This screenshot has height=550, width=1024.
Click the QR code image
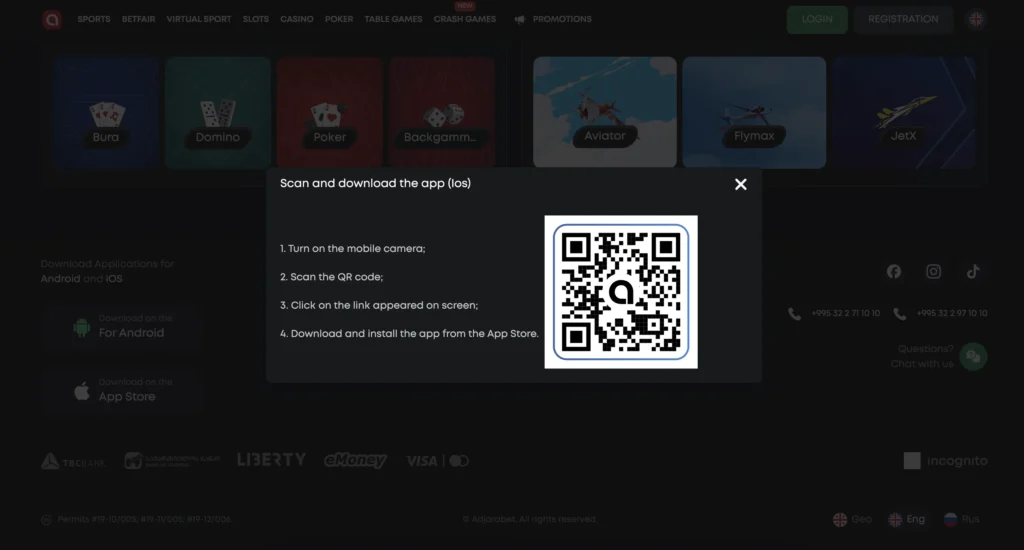[x=621, y=292]
